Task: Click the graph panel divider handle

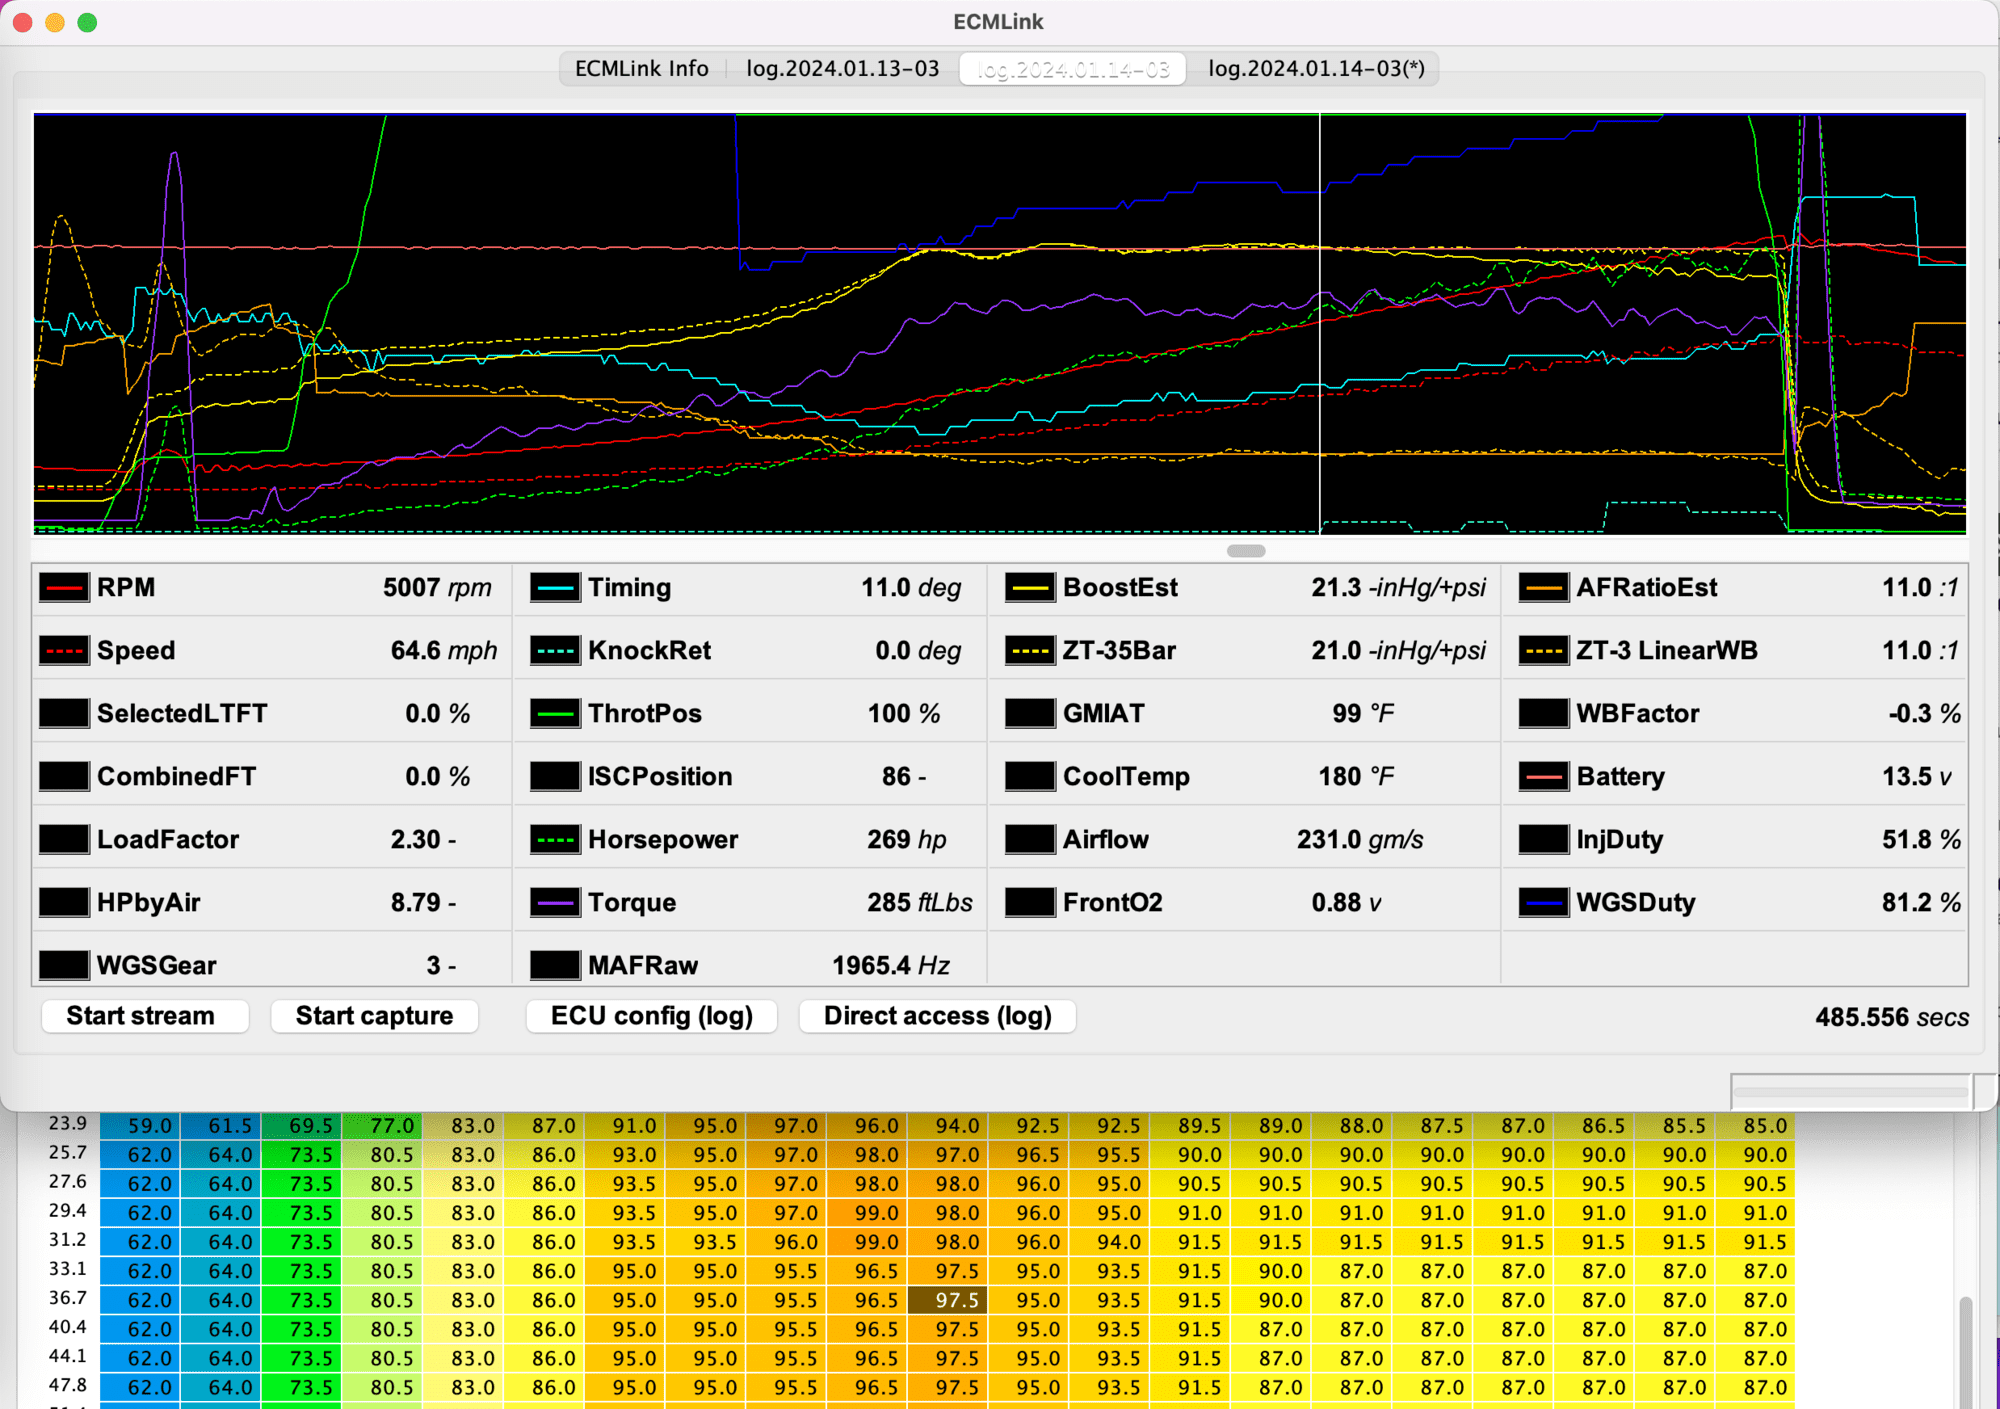Action: point(1246,551)
